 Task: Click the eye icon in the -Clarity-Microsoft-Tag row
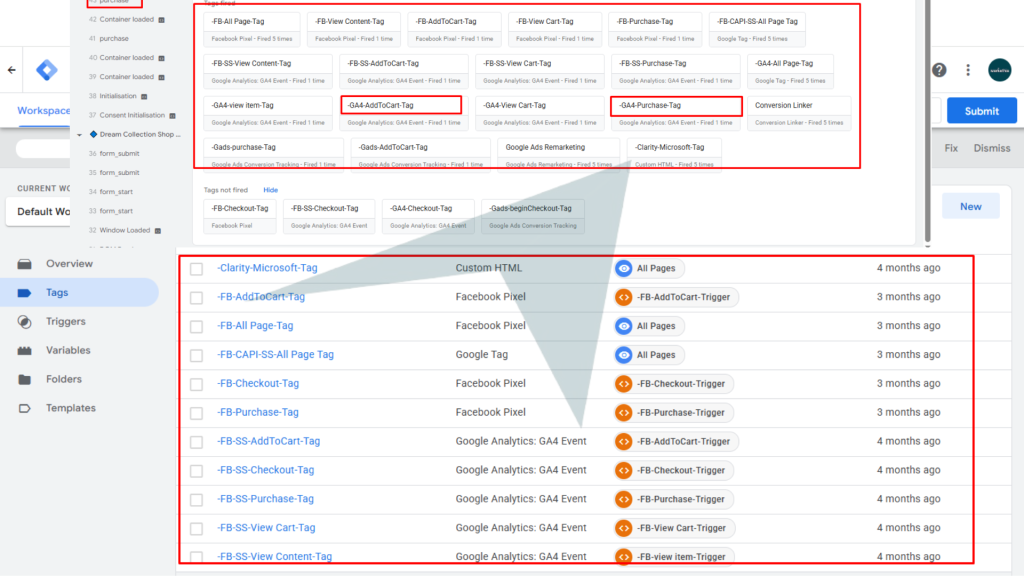coord(624,268)
